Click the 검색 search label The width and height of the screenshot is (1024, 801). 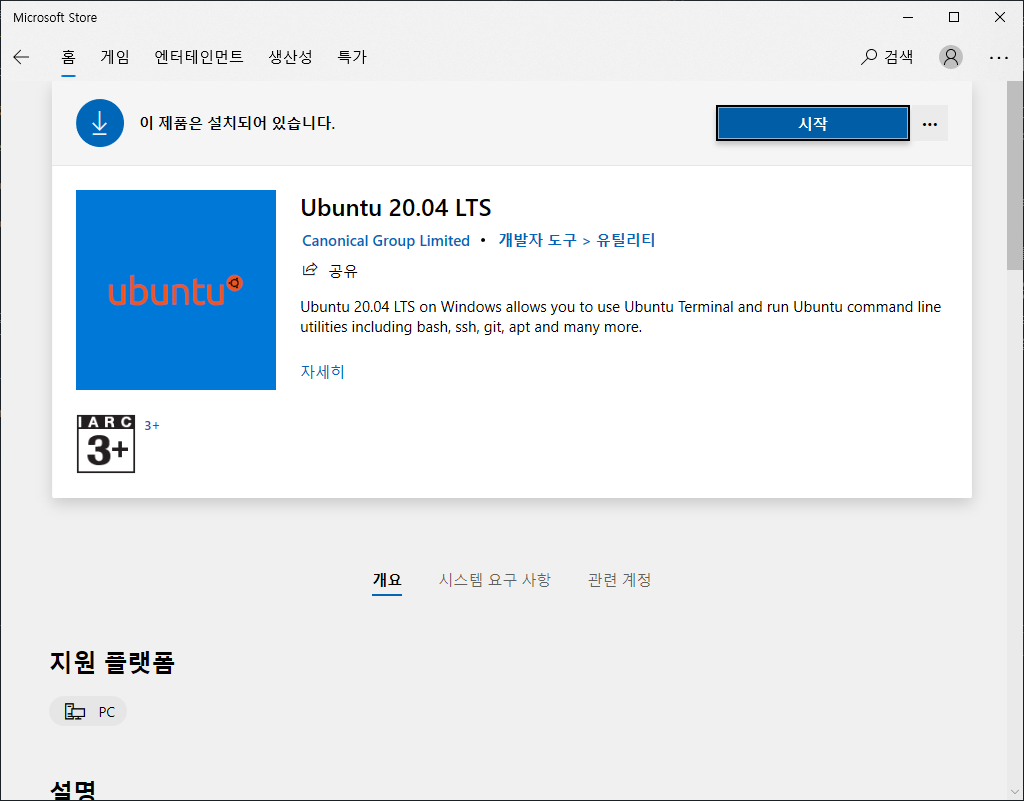(899, 57)
